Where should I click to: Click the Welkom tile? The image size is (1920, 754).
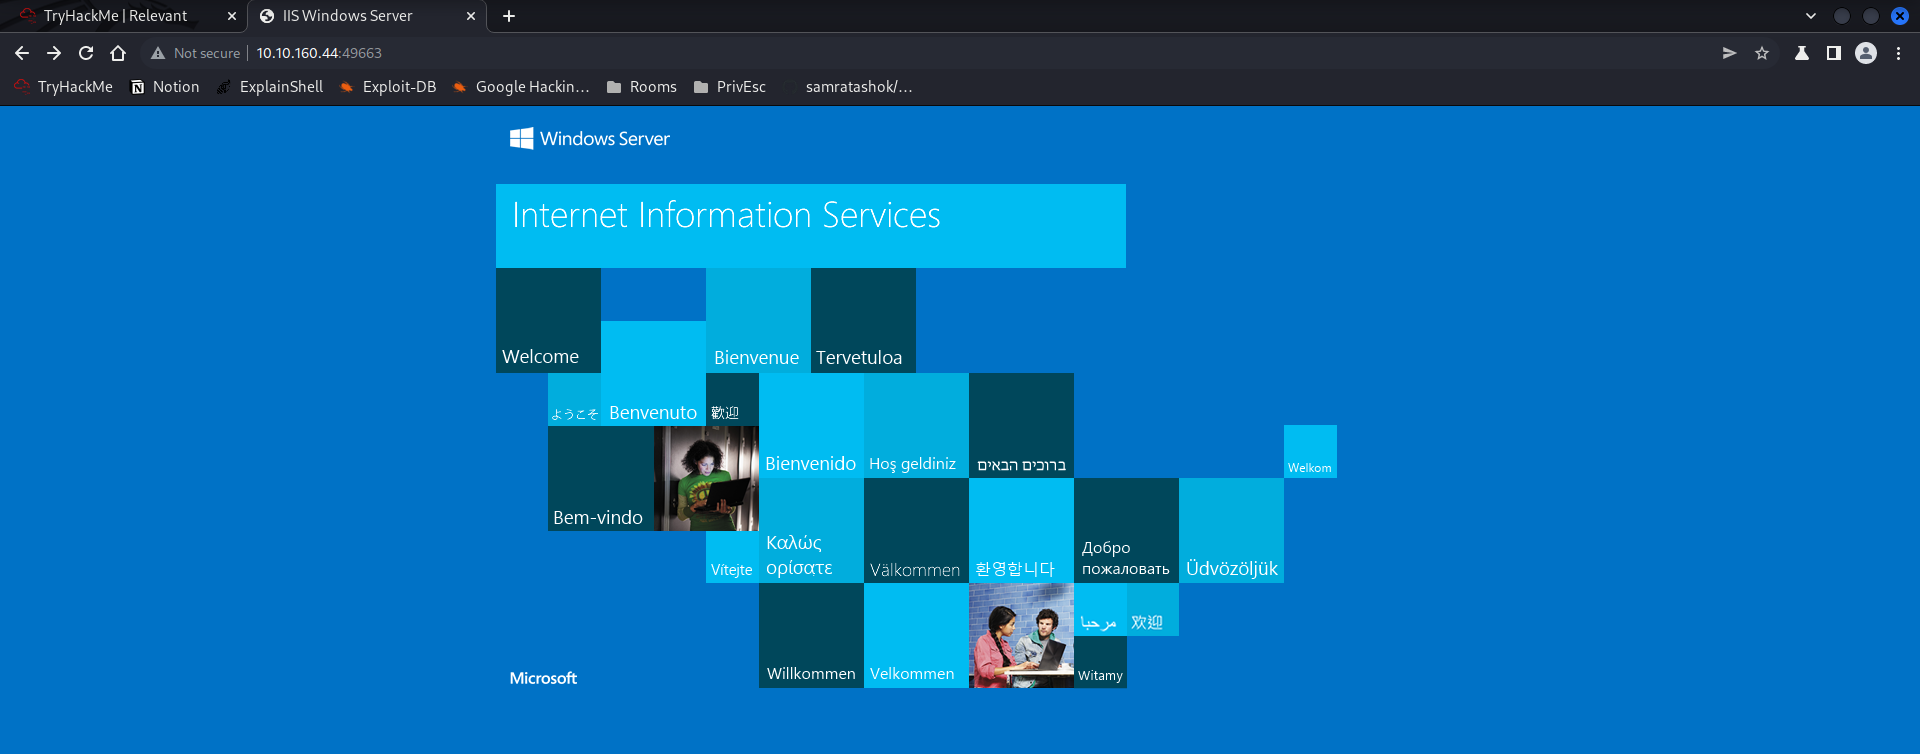tap(1310, 452)
